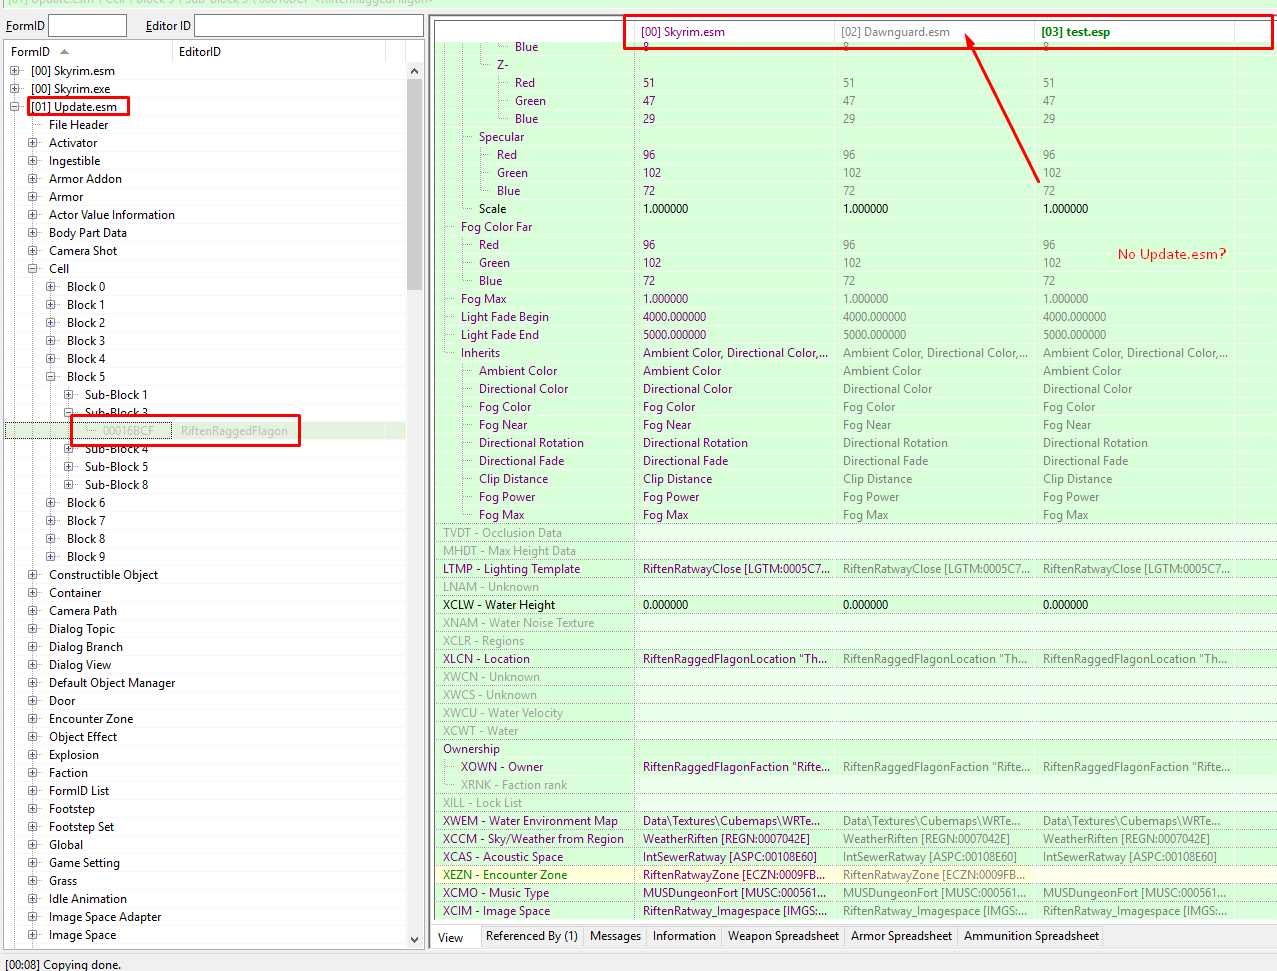The width and height of the screenshot is (1277, 971).
Task: Click IntSewerRatway value in Dawnguard.esm column
Action: pyautogui.click(x=930, y=857)
